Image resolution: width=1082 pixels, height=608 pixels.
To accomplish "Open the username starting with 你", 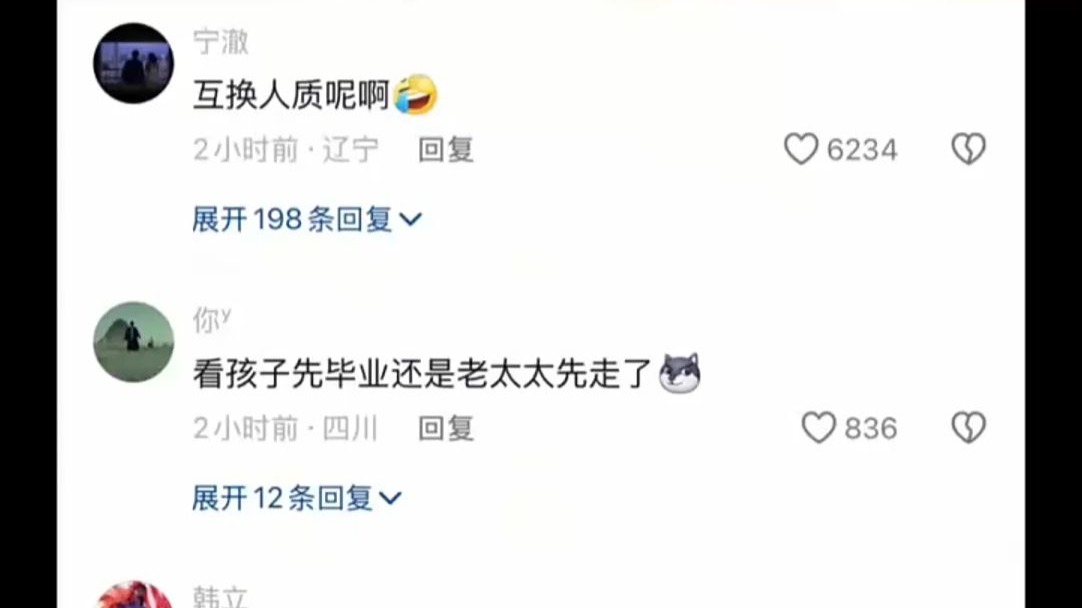I will click(x=212, y=320).
